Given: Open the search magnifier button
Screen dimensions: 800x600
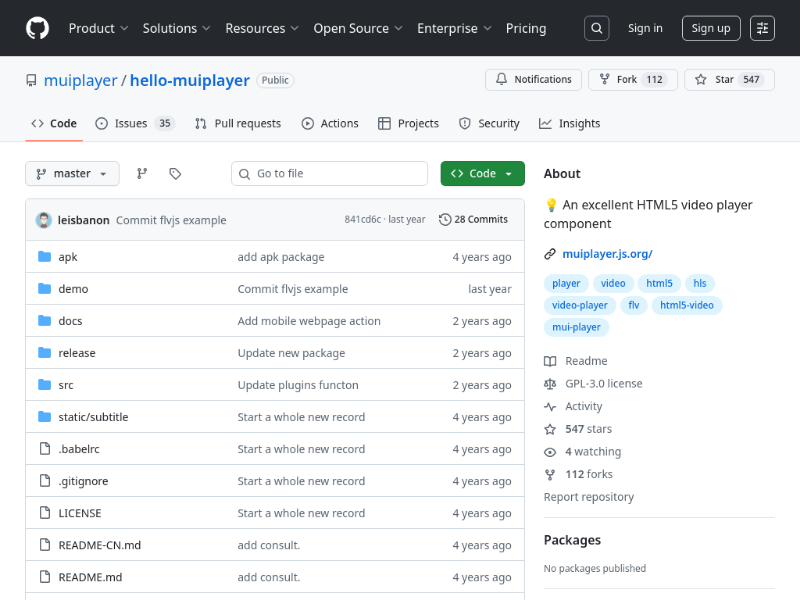Looking at the screenshot, I should click(596, 28).
